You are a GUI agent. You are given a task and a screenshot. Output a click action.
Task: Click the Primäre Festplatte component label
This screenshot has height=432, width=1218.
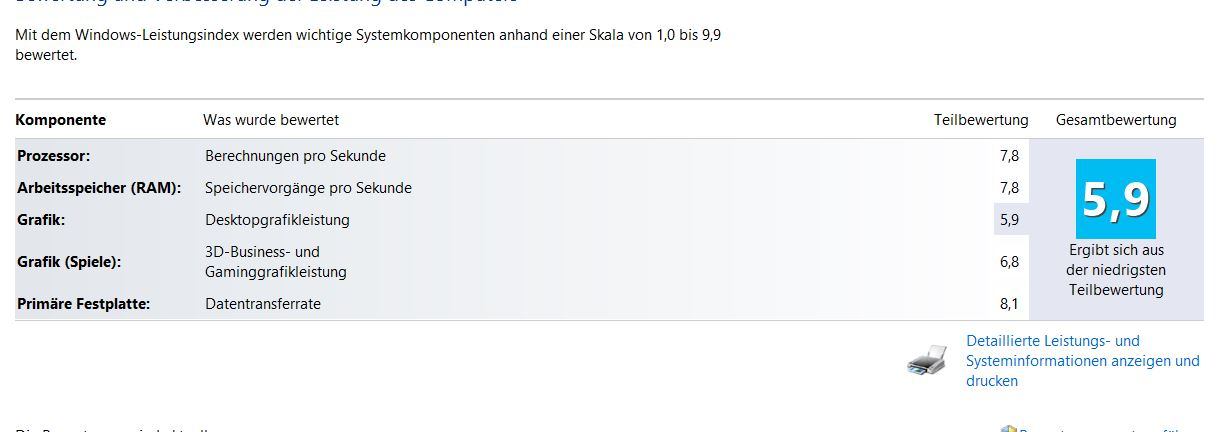tap(84, 304)
